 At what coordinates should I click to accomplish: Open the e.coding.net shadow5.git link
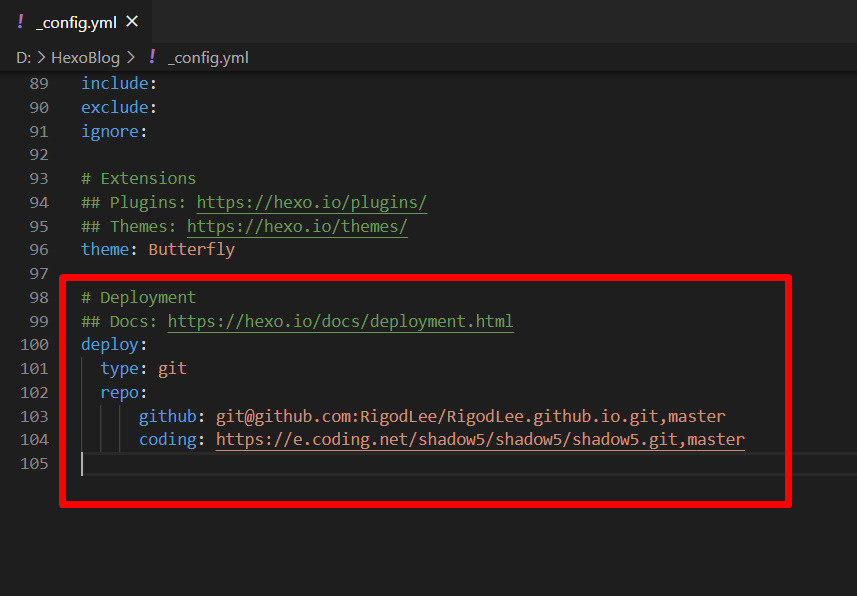(x=480, y=440)
